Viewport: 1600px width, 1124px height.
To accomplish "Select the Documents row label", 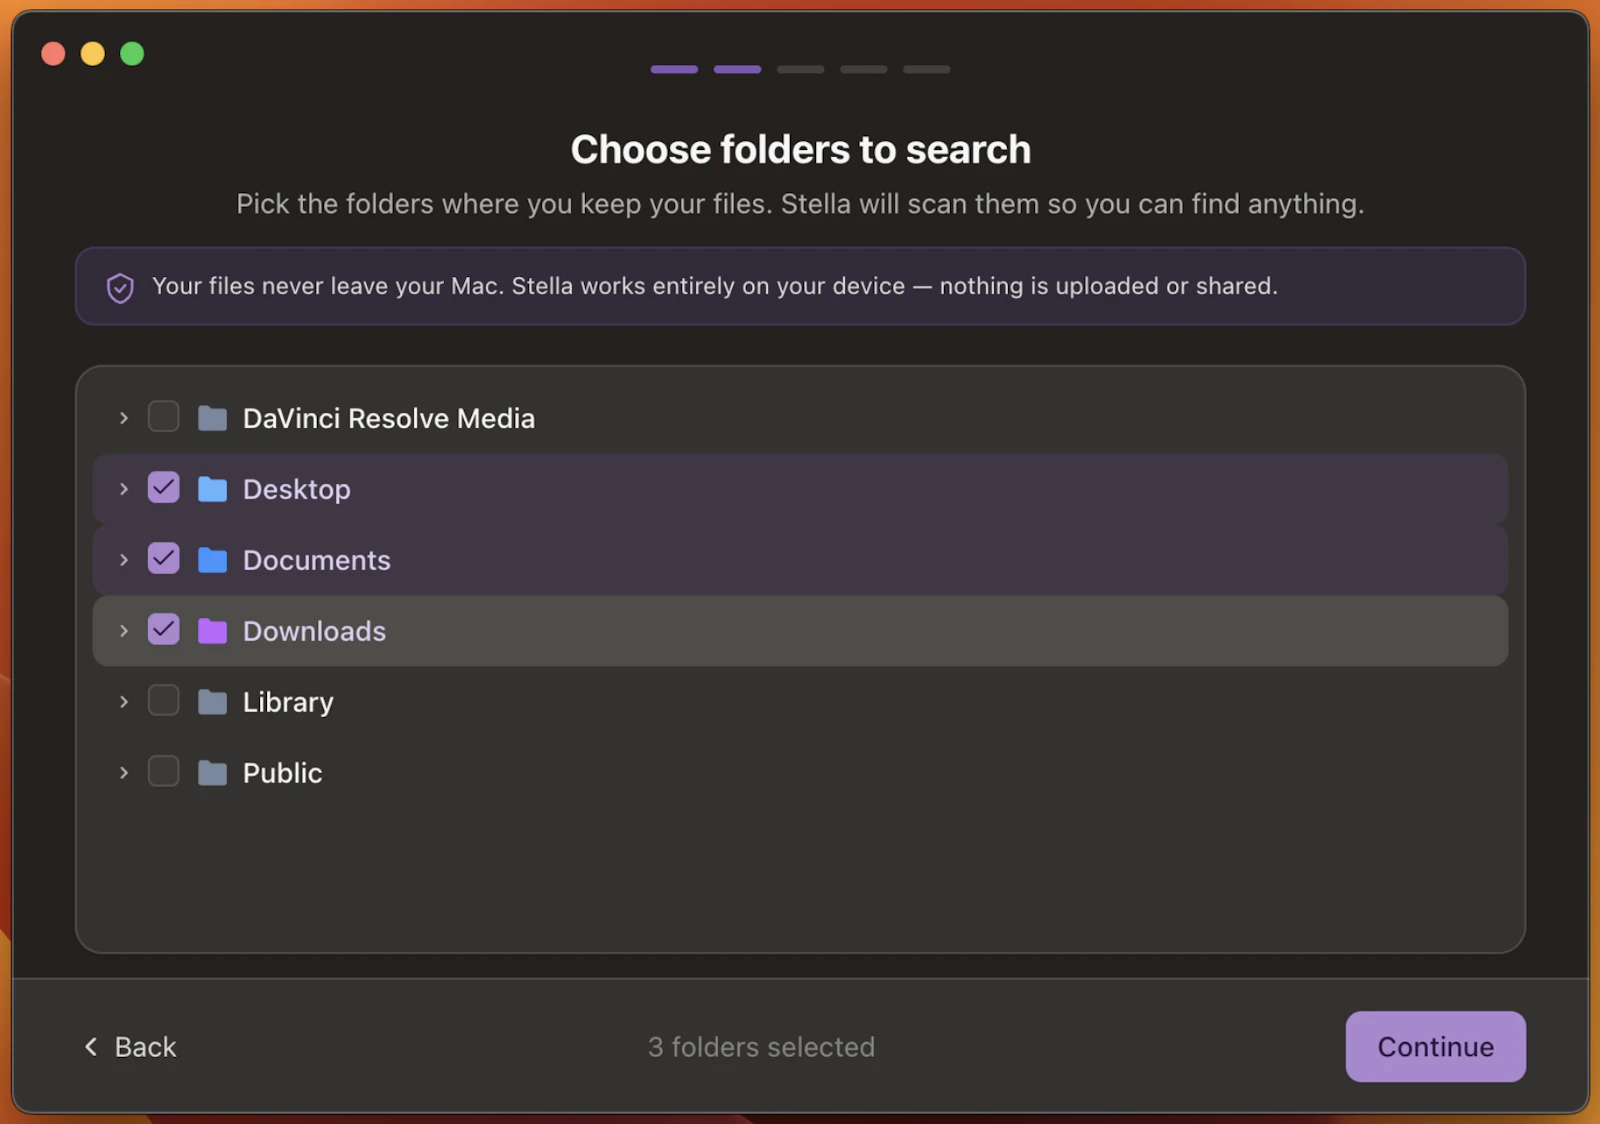I will click(317, 560).
